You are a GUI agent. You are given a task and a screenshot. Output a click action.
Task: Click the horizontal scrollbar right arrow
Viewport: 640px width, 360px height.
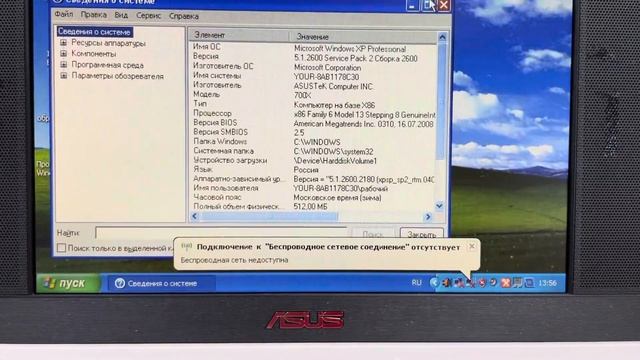[428, 217]
